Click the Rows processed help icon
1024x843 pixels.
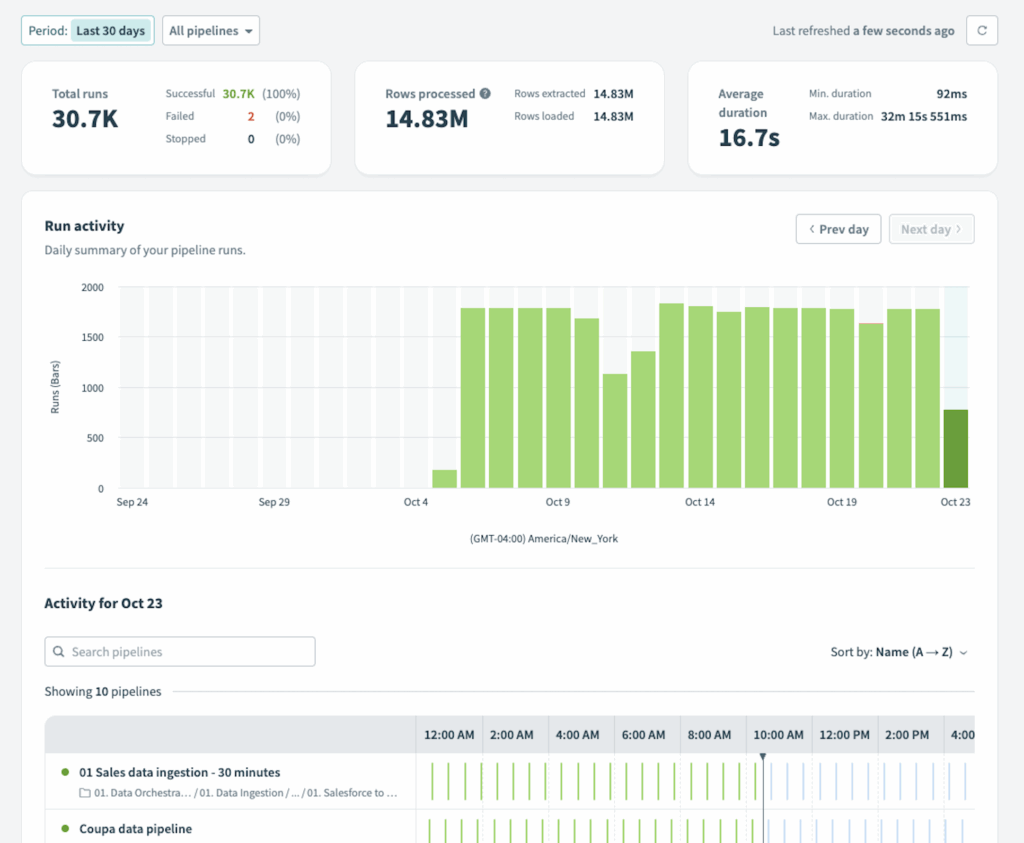485,94
